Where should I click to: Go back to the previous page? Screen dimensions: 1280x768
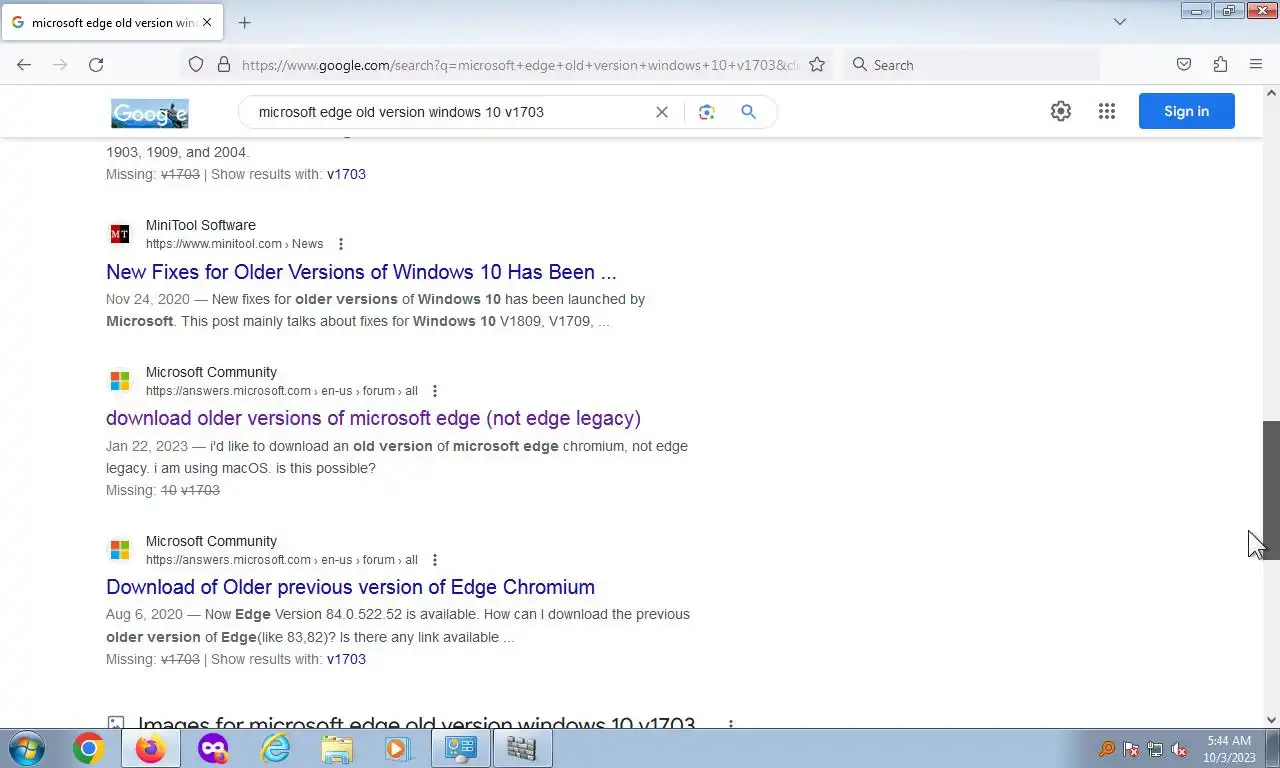[x=24, y=65]
